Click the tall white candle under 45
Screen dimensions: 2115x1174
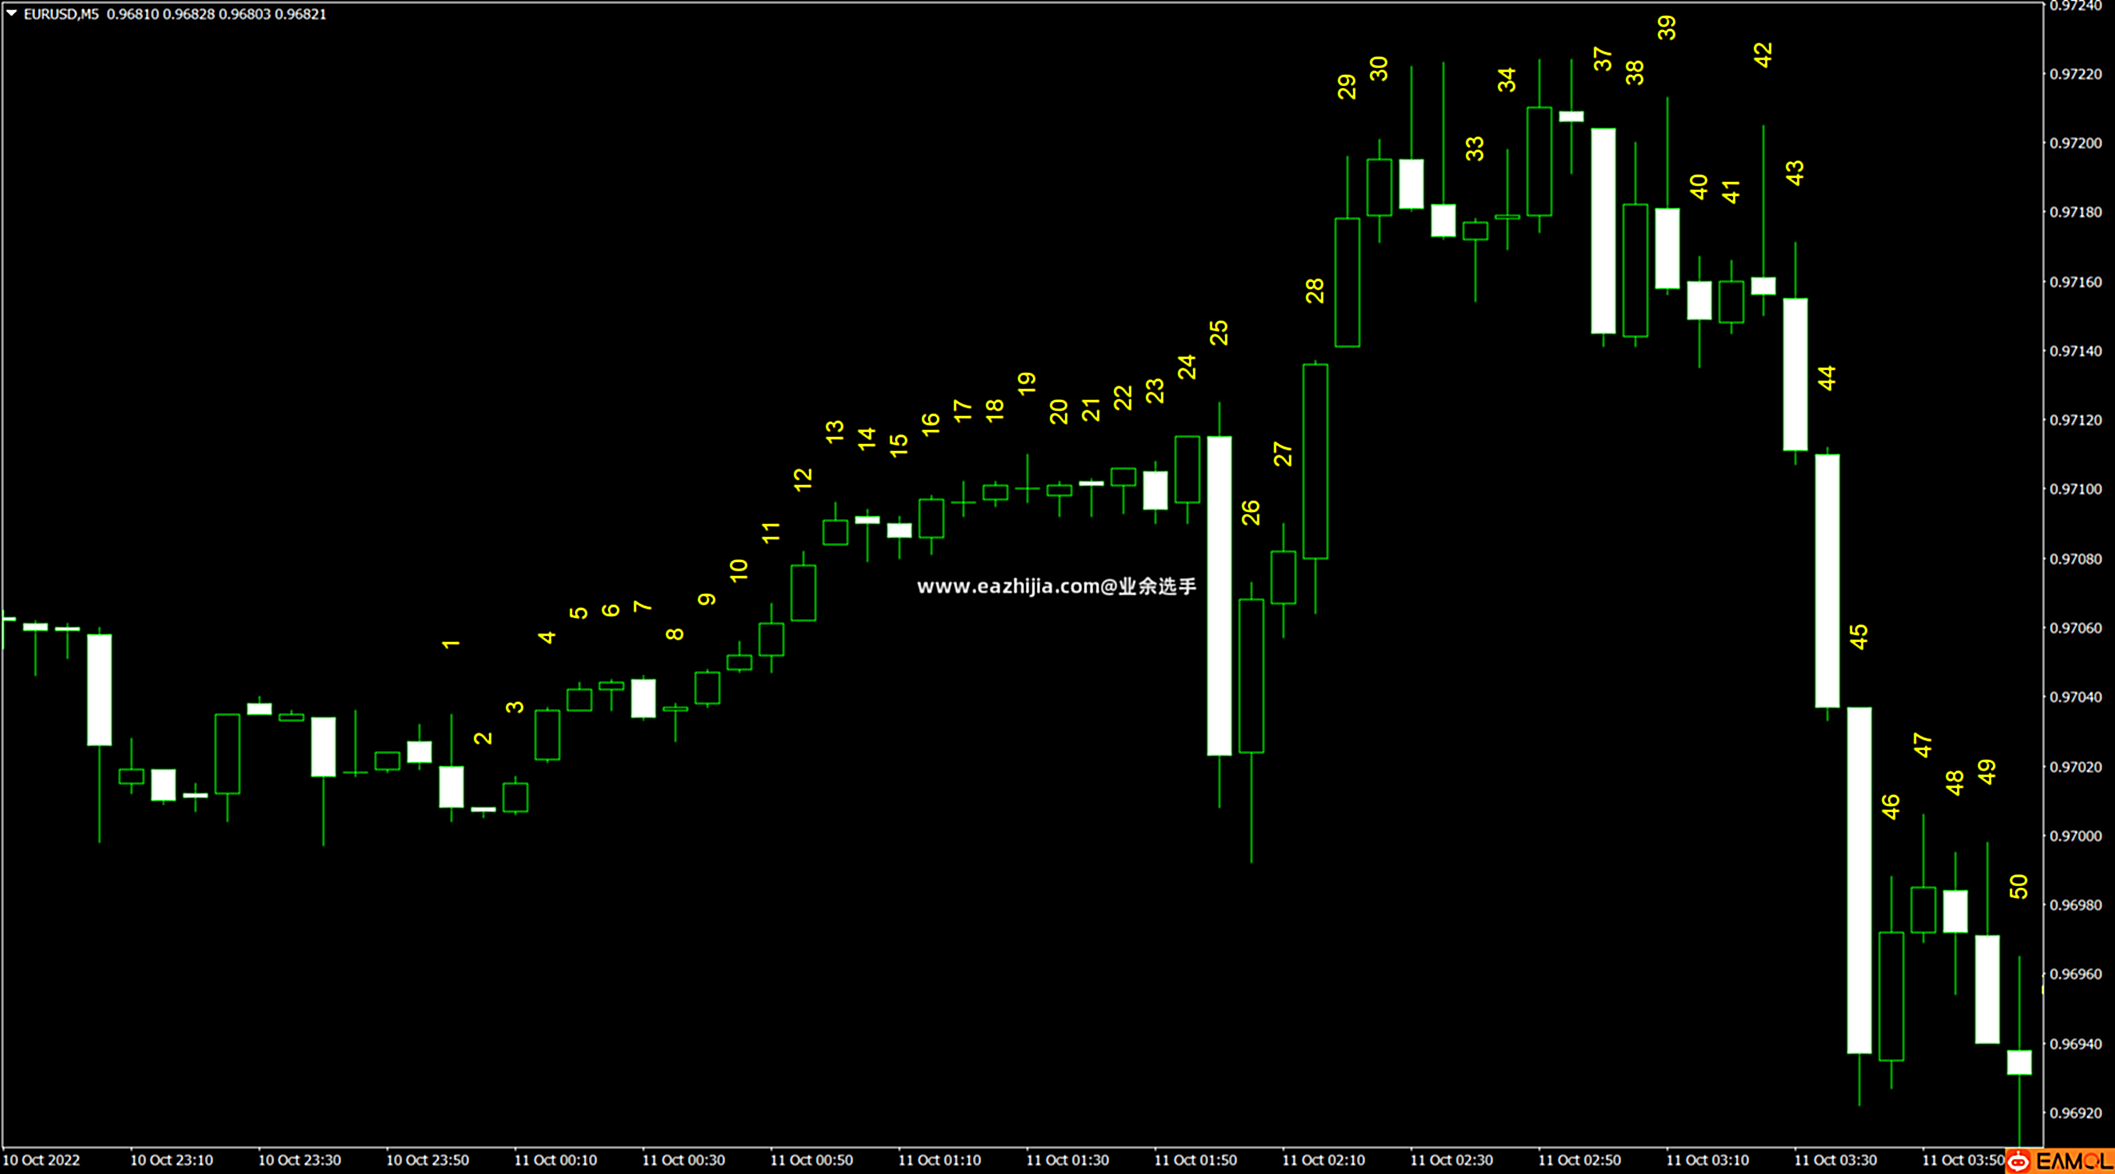1858,880
